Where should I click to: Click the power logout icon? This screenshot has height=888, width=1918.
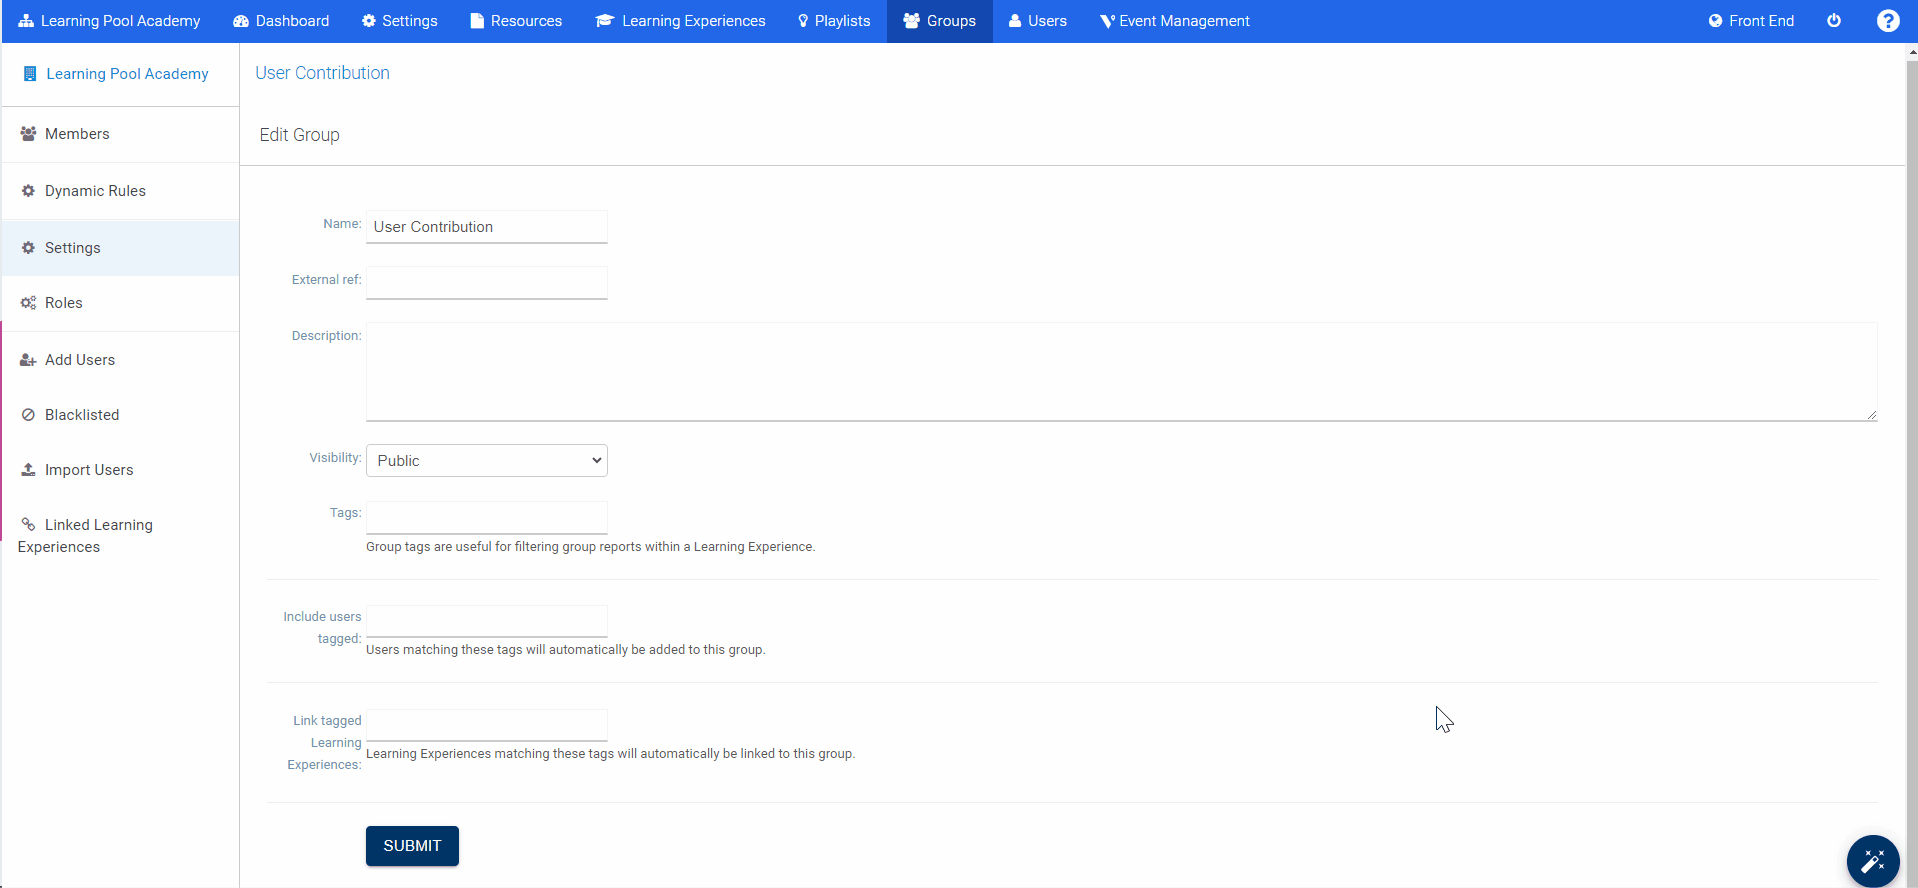coord(1833,21)
